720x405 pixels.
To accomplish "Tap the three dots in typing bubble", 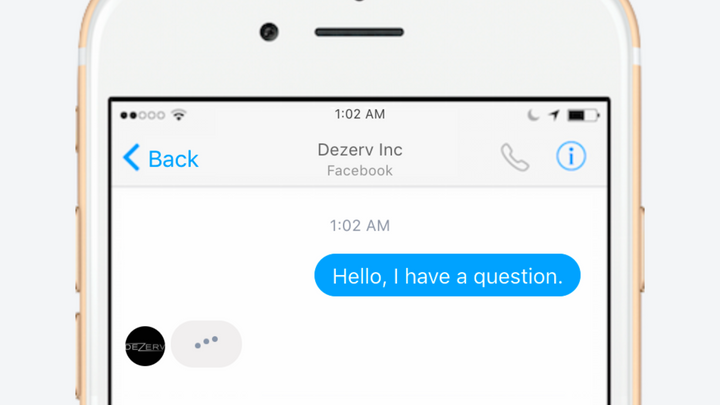I will point(206,342).
